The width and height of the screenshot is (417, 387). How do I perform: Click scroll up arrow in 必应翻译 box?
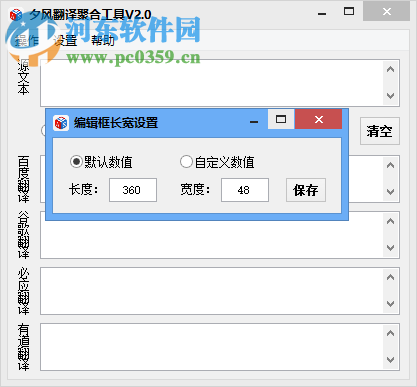pos(390,277)
